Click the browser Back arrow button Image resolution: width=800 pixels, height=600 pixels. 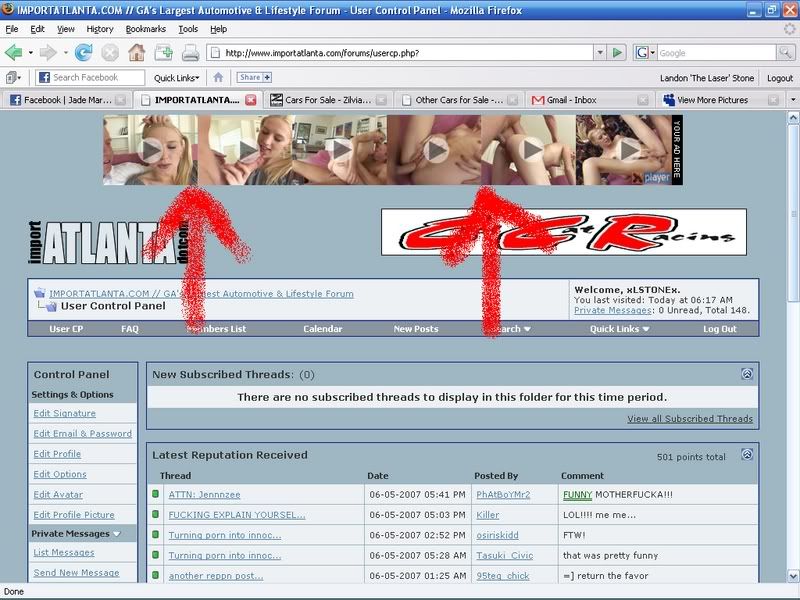pyautogui.click(x=14, y=52)
